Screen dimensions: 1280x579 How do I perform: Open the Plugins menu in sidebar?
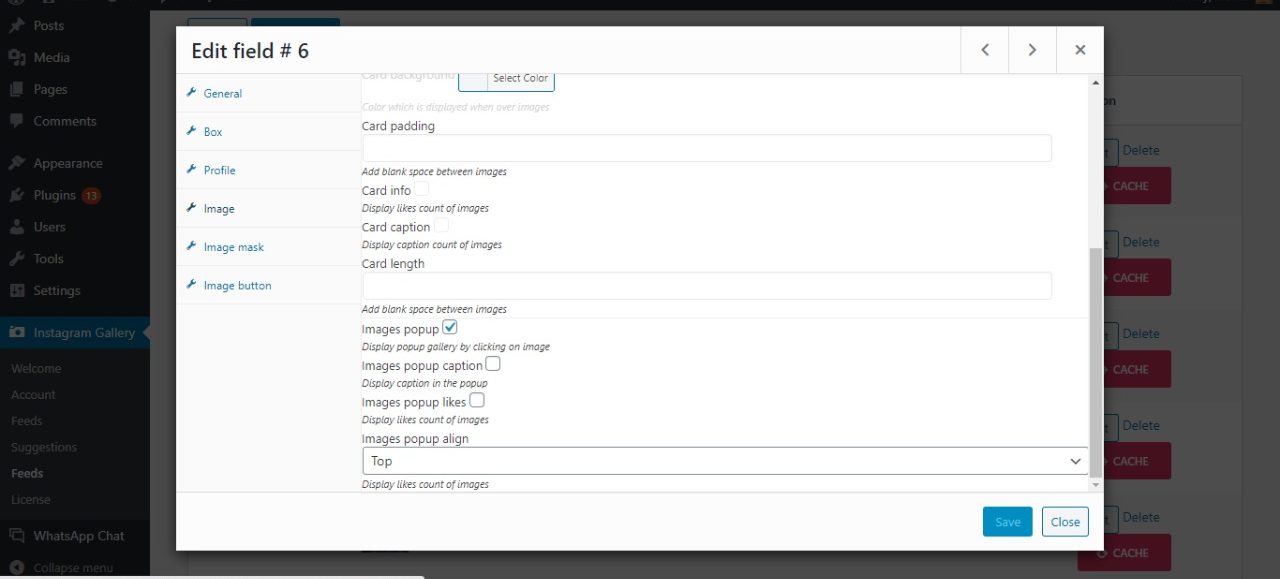tap(55, 195)
